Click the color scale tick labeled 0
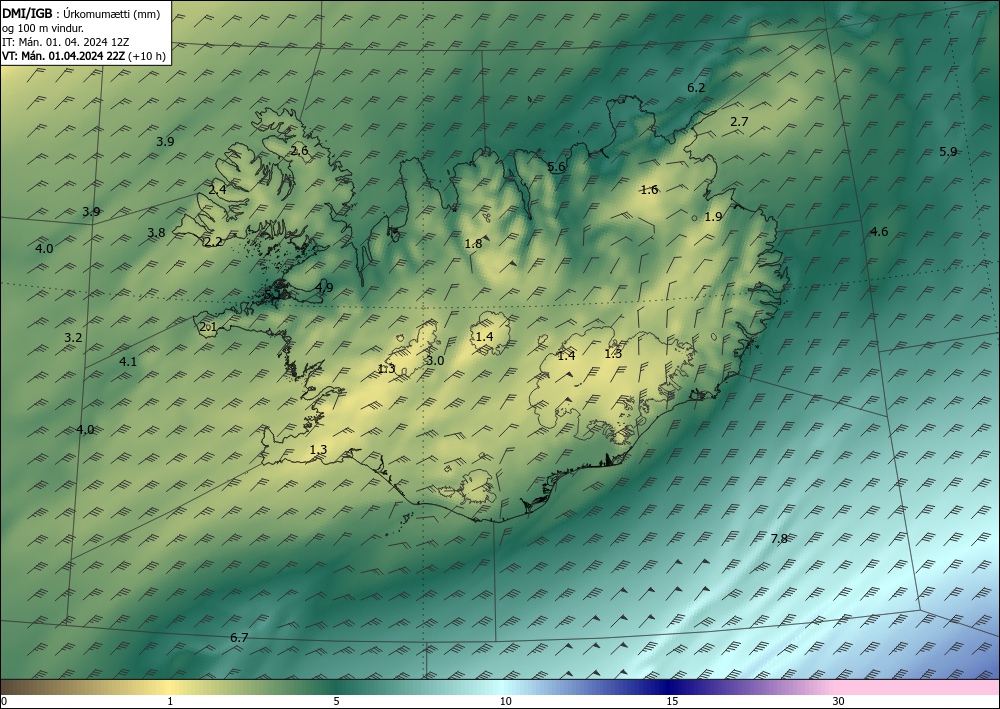Viewport: 1000px width, 709px height. pyautogui.click(x=4, y=702)
